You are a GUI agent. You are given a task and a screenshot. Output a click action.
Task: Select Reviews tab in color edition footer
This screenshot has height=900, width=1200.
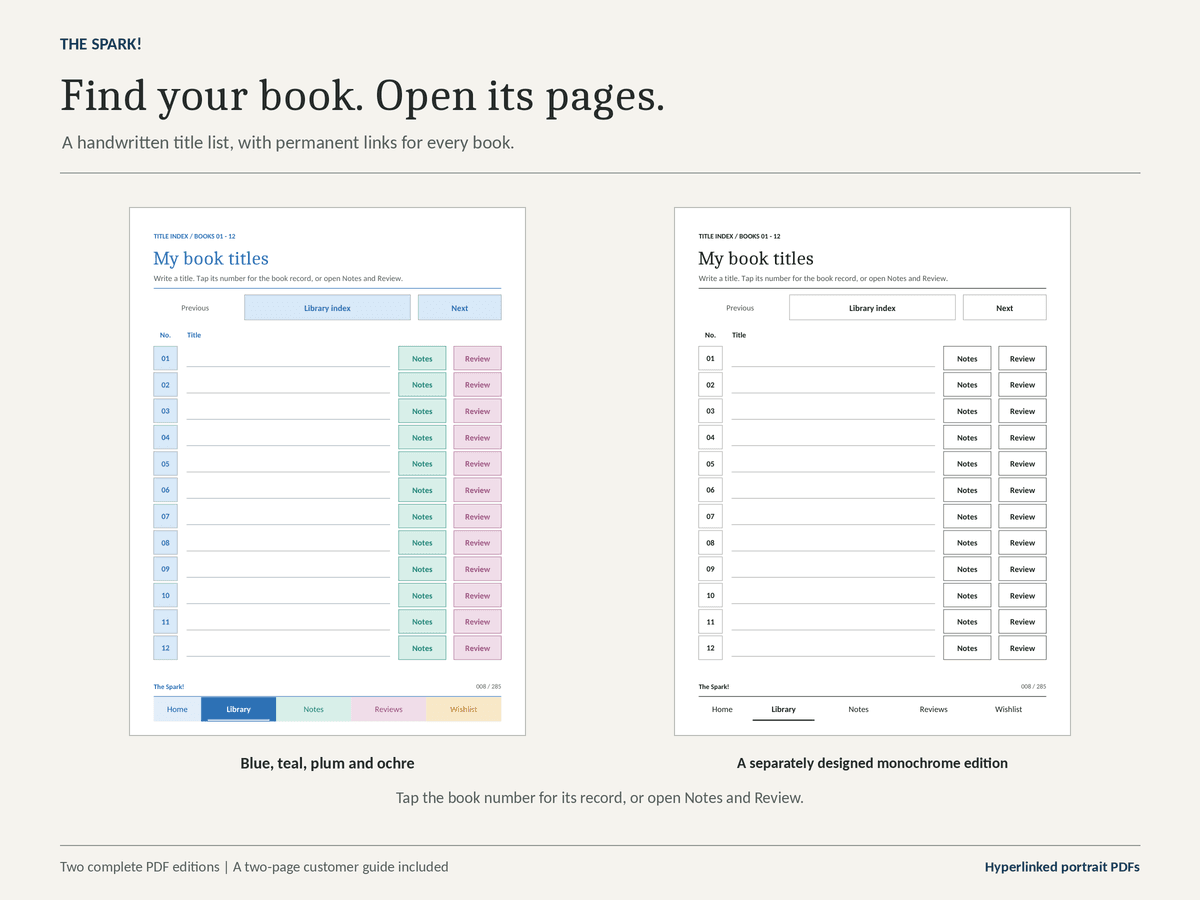click(388, 709)
